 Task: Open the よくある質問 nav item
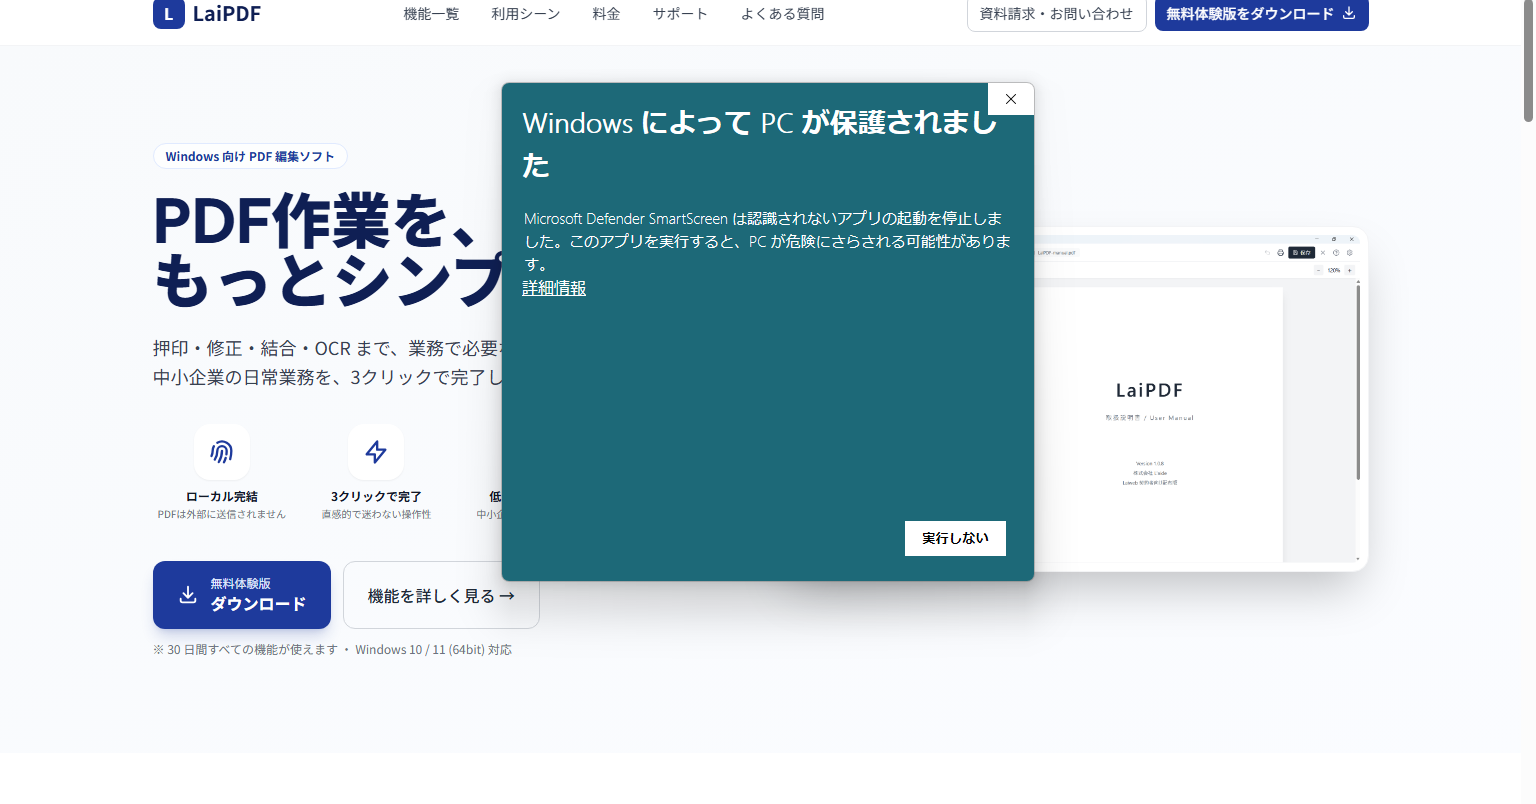pyautogui.click(x=782, y=14)
